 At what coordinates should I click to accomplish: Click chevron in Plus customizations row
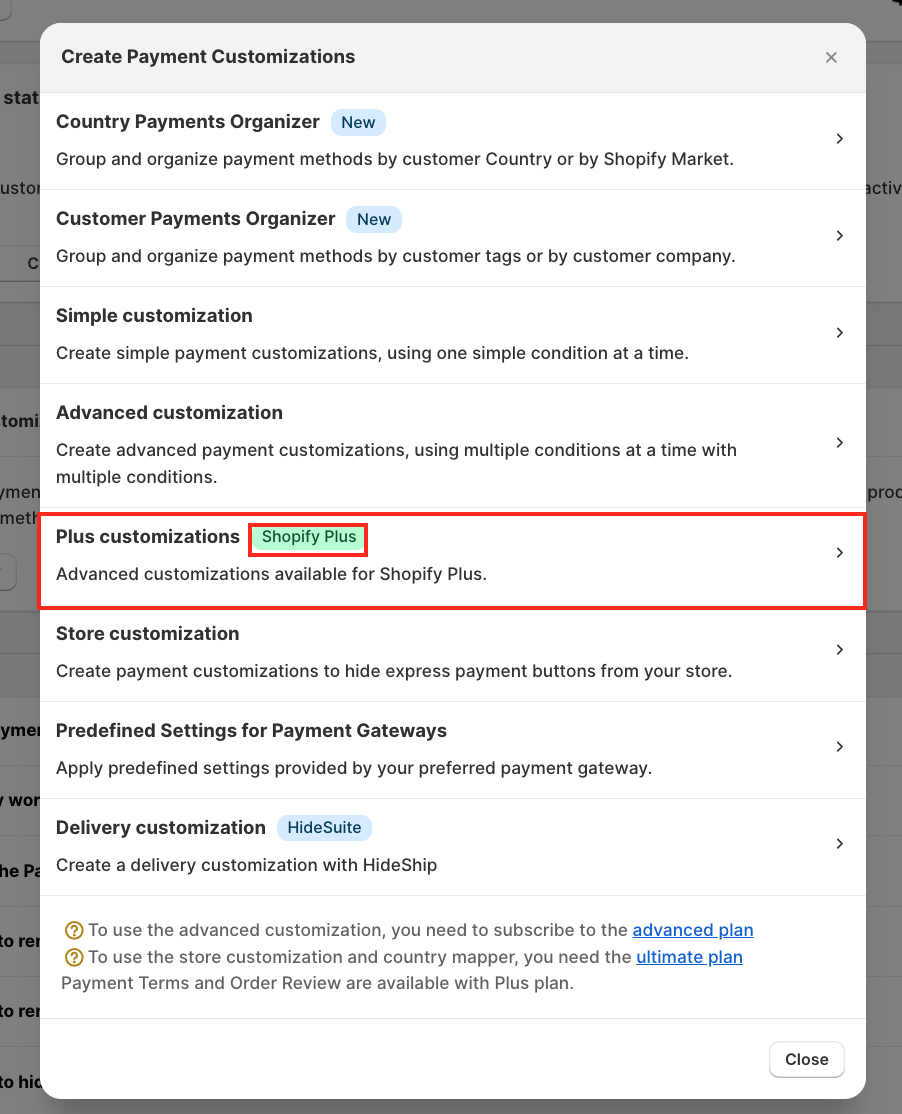pos(840,553)
